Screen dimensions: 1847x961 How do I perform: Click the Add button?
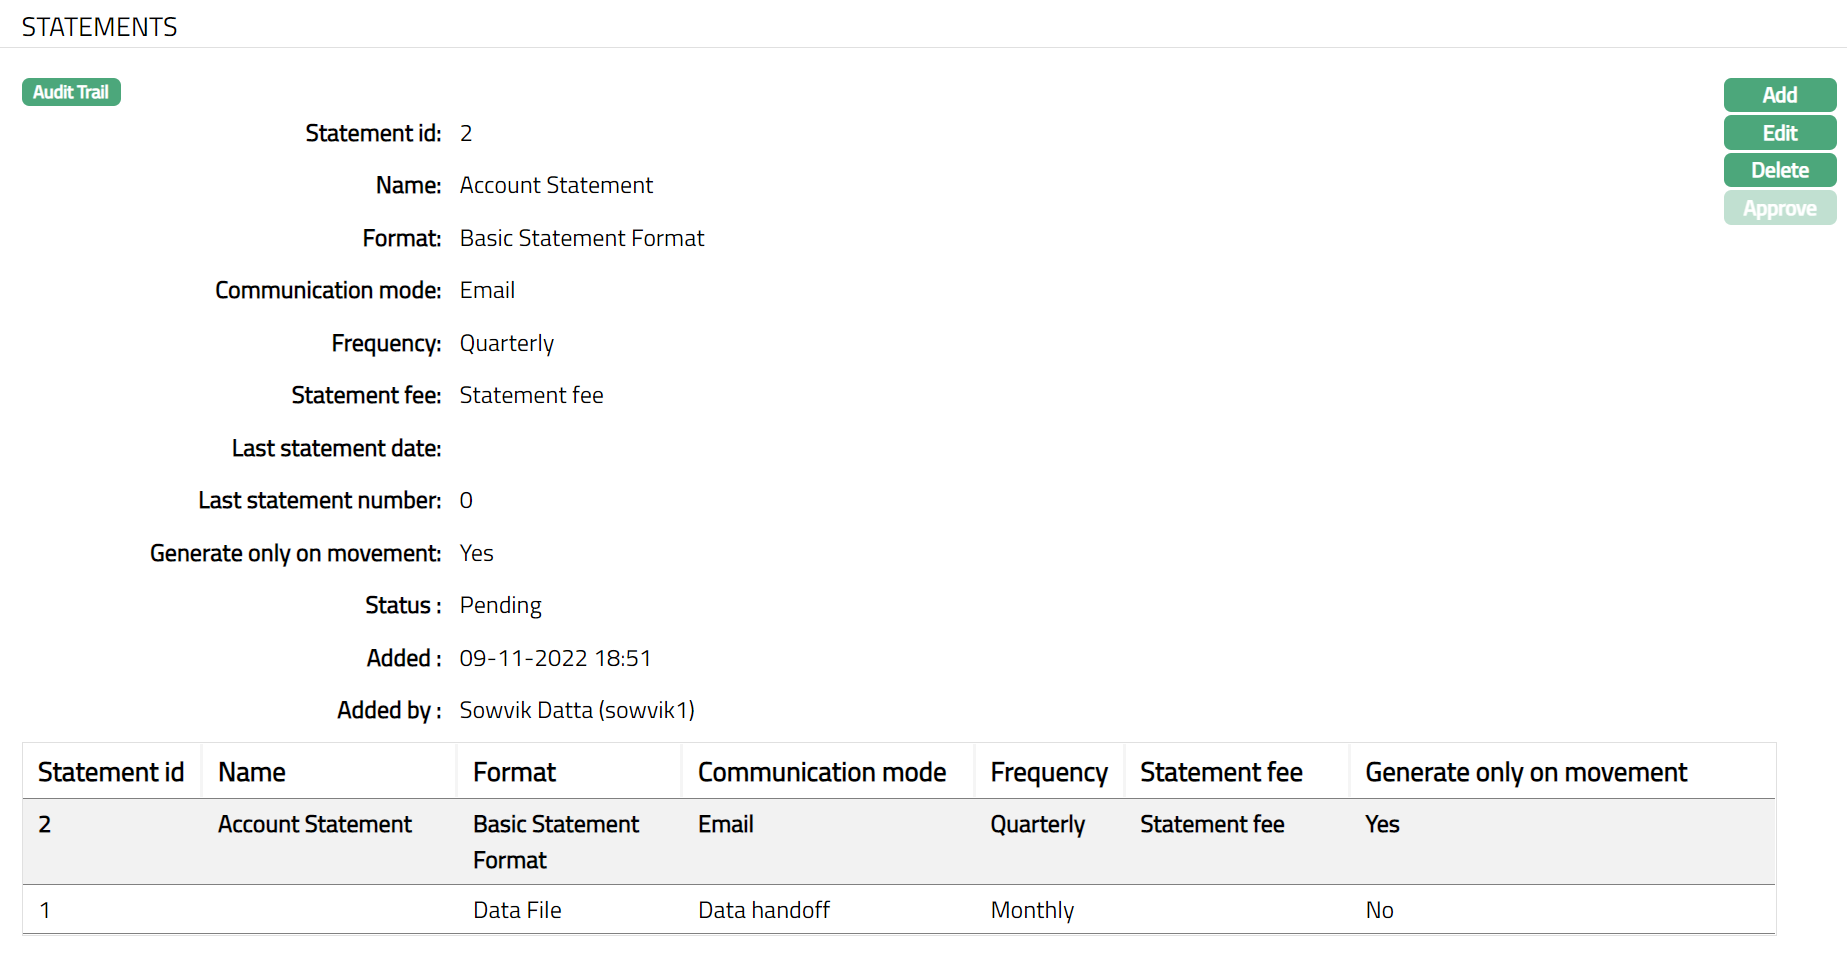tap(1779, 95)
